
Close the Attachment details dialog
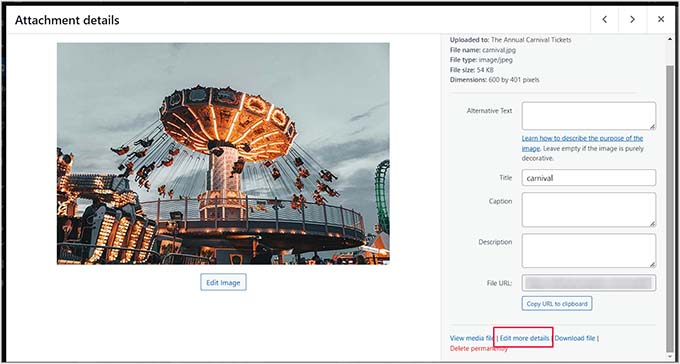point(660,20)
